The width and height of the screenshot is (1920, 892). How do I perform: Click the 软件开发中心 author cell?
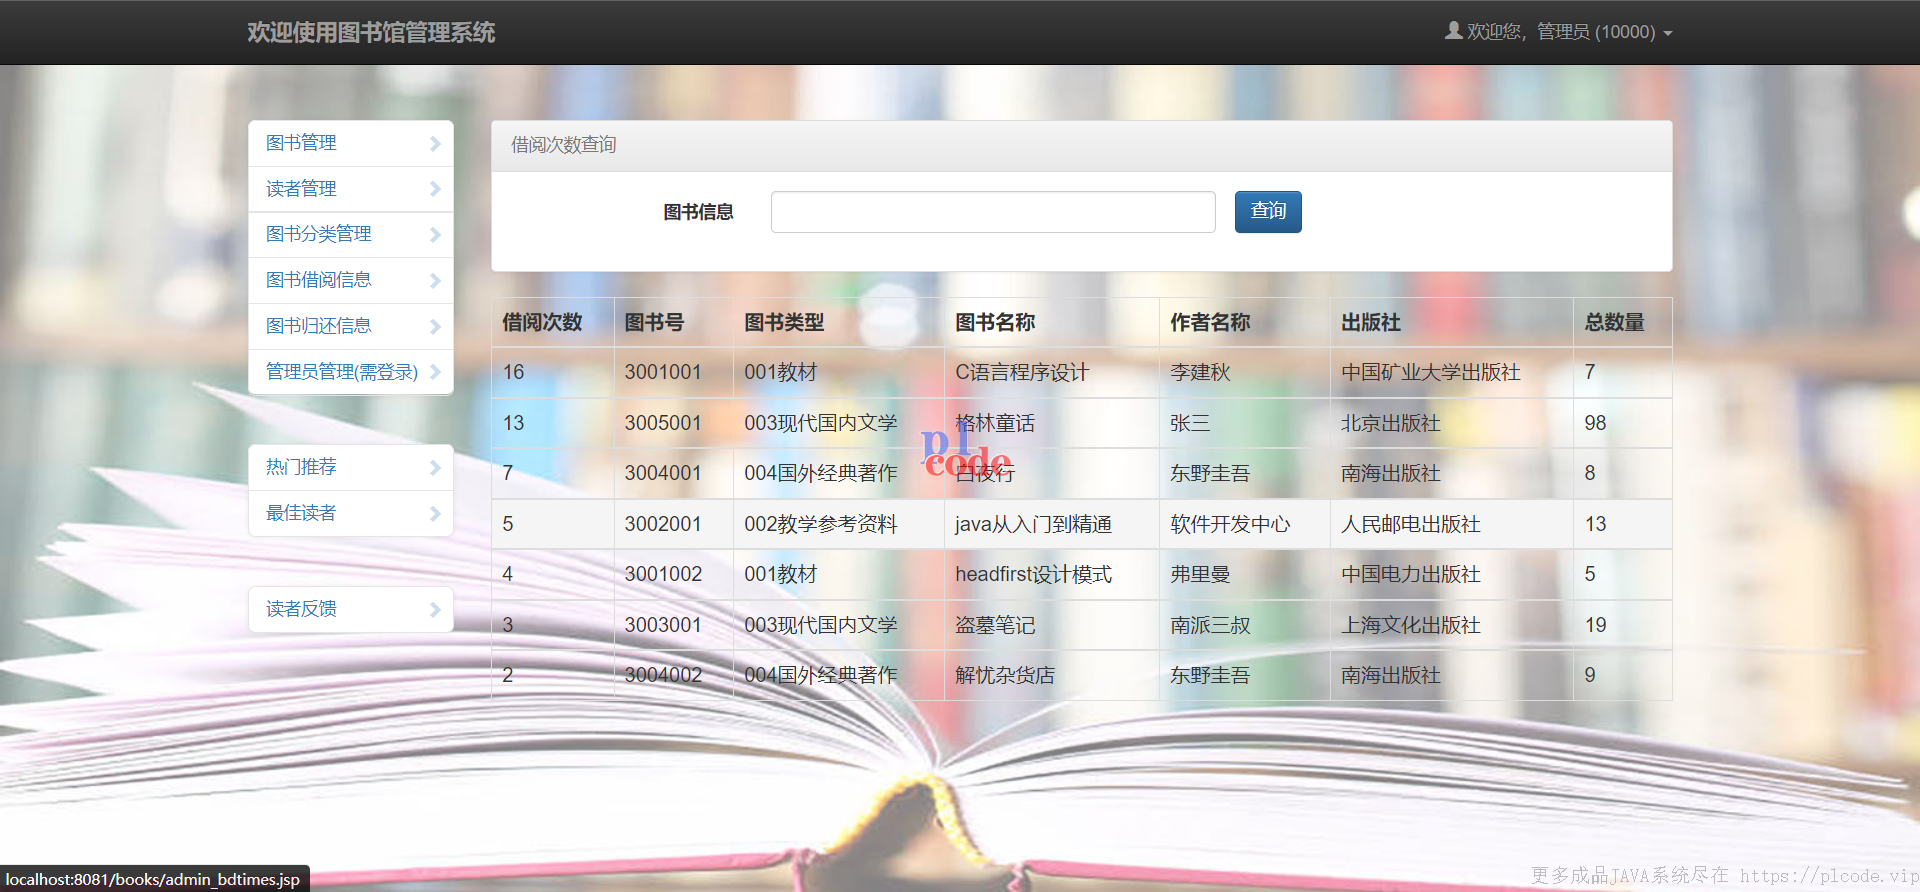tap(1244, 524)
